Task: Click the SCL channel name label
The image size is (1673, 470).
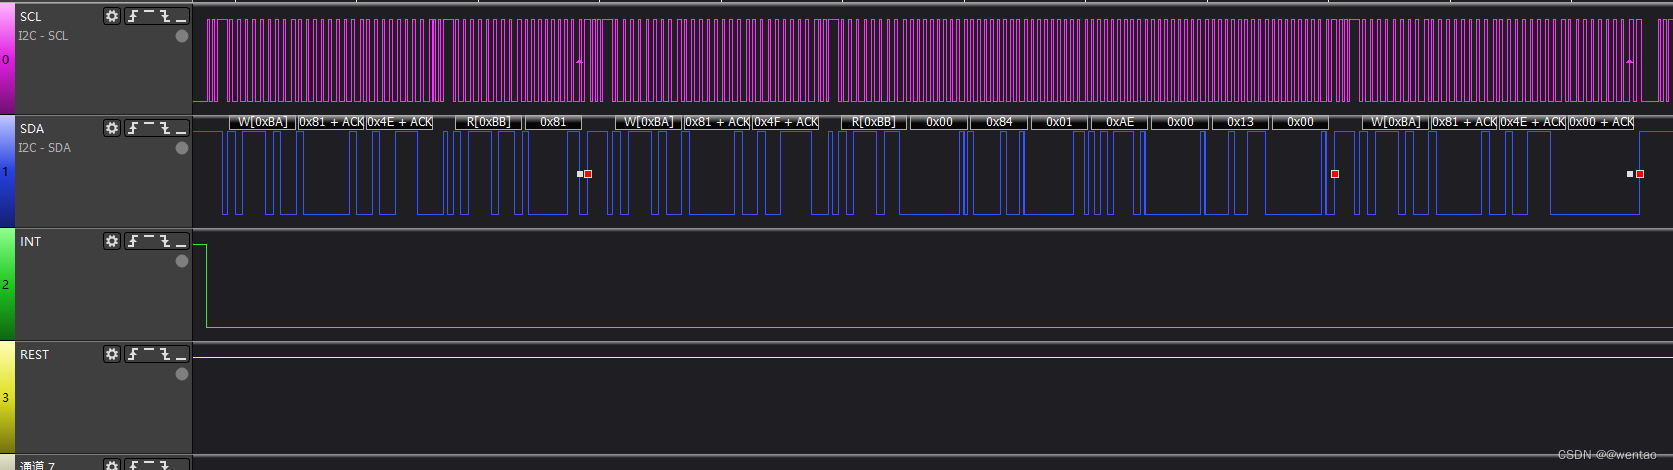Action: pos(31,17)
